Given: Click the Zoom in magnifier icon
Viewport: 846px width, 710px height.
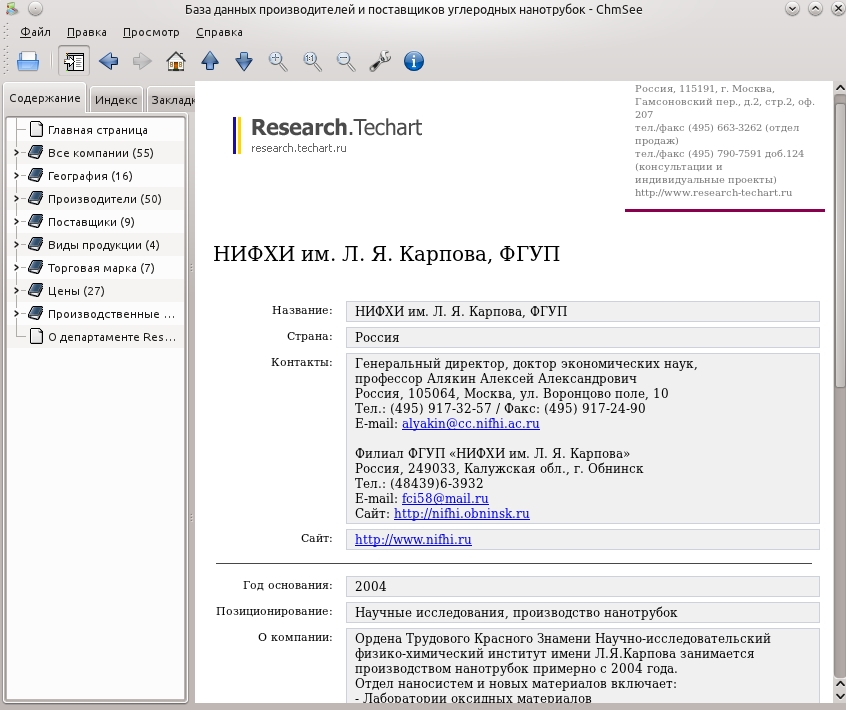Looking at the screenshot, I should tap(278, 61).
